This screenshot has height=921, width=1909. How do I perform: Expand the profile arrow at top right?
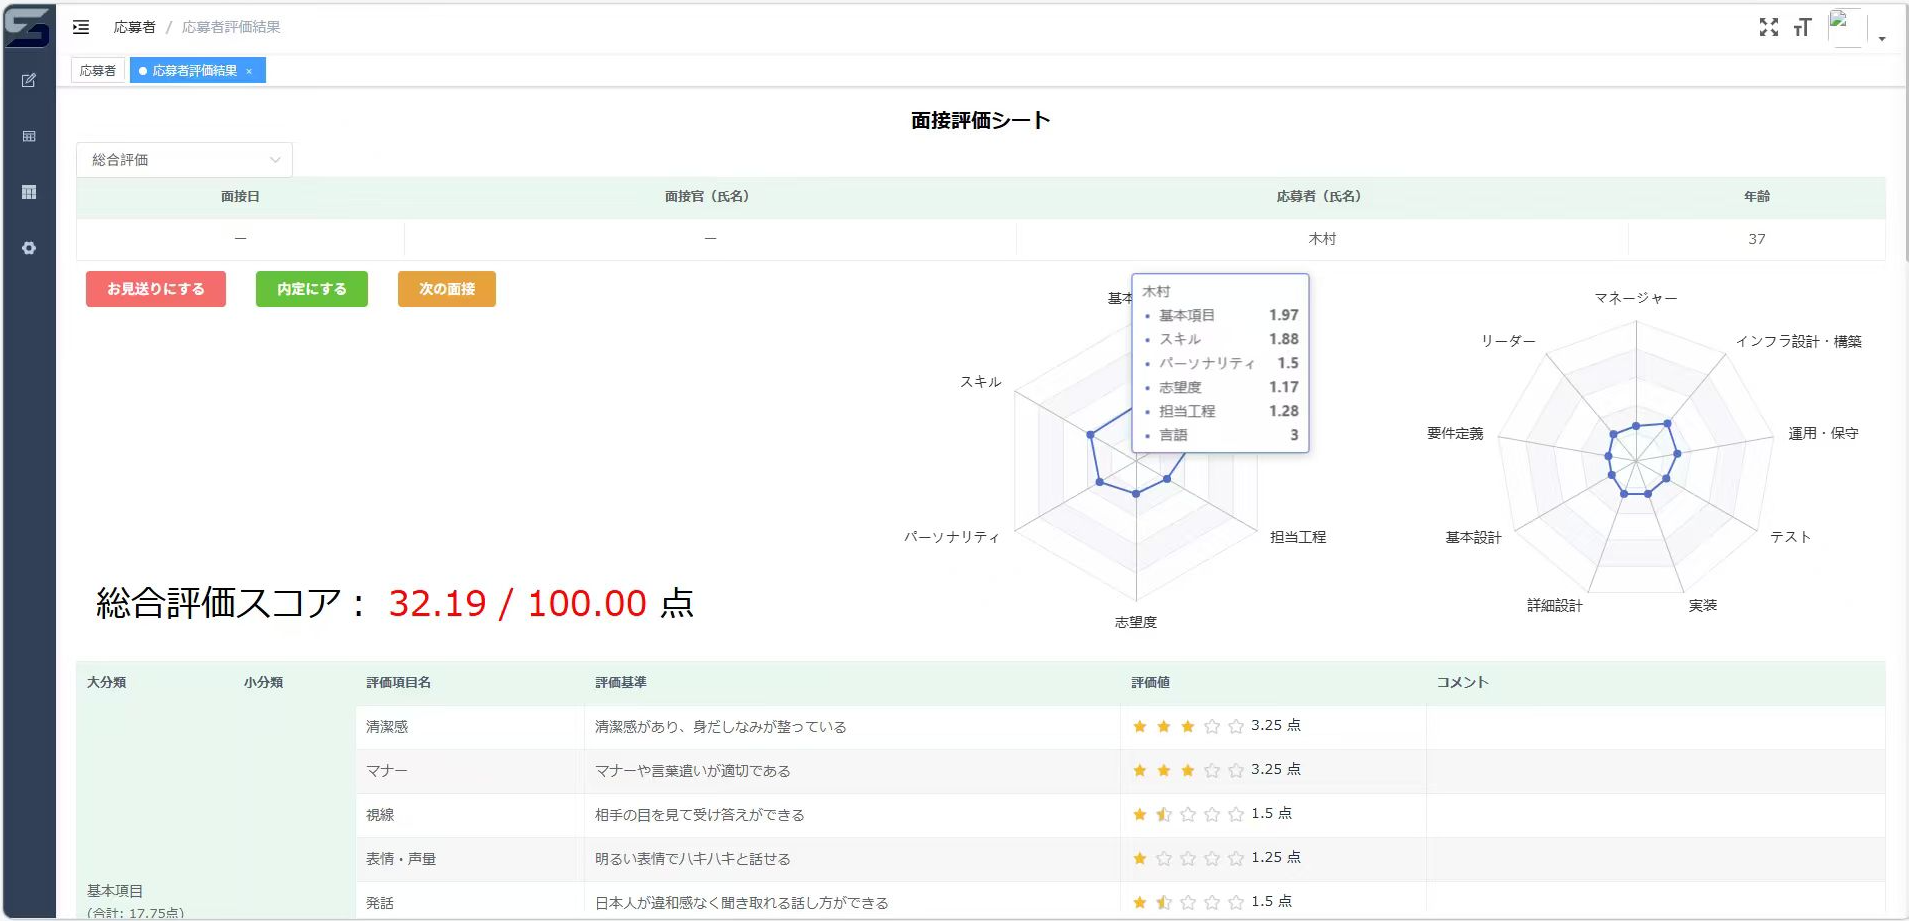1883,37
